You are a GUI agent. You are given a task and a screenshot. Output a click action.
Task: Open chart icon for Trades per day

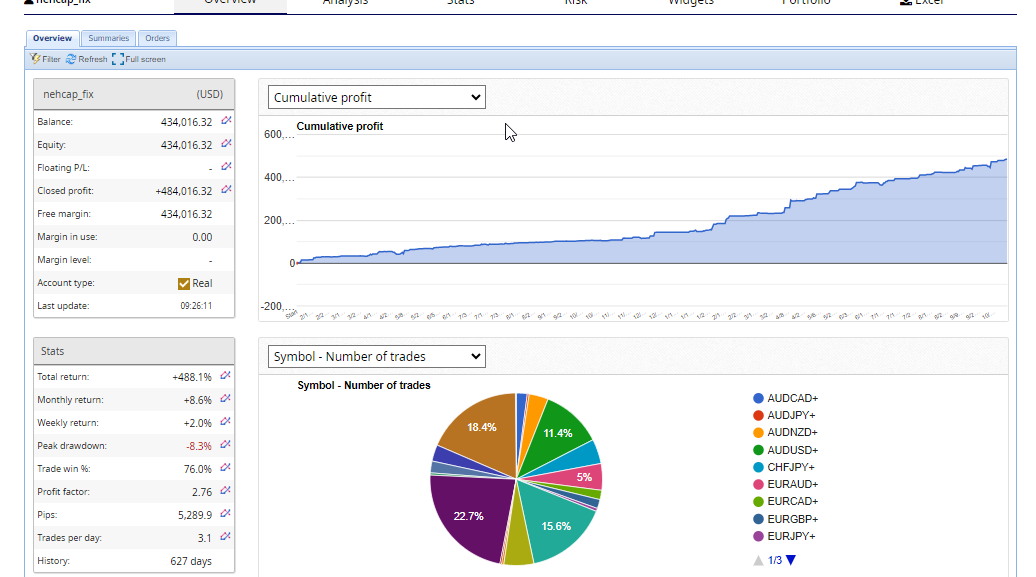point(226,537)
